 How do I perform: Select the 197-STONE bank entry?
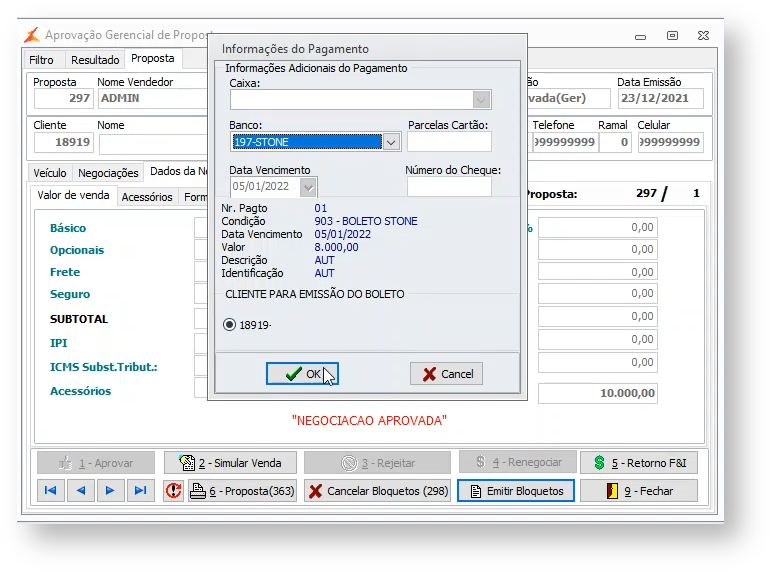click(x=307, y=142)
